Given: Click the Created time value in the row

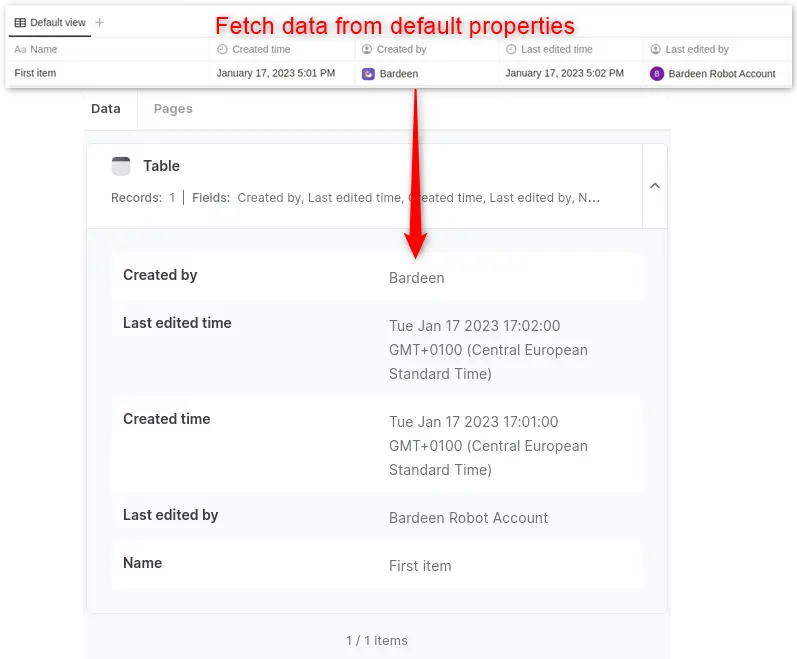Looking at the screenshot, I should [276, 74].
